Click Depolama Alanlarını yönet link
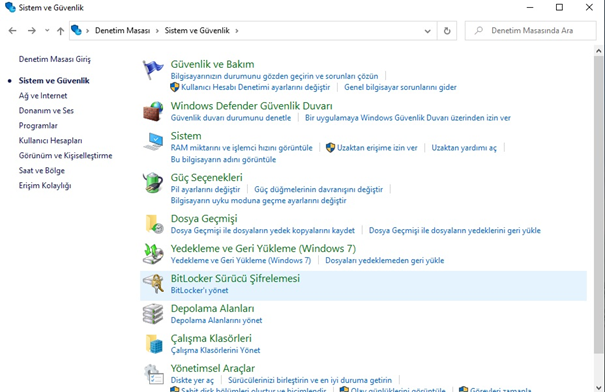 click(216, 320)
